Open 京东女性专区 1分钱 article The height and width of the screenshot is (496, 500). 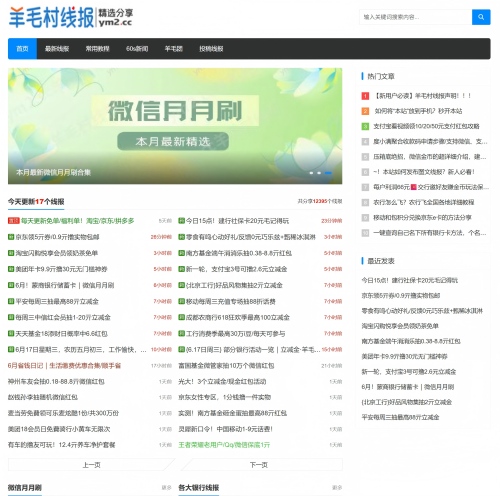[x=224, y=397]
